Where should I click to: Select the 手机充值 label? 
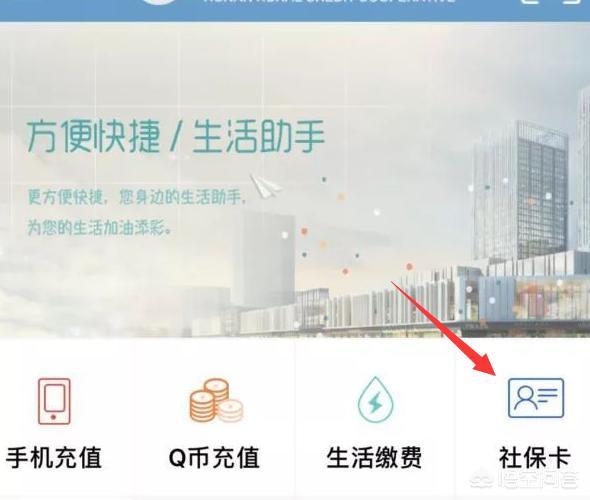point(54,458)
